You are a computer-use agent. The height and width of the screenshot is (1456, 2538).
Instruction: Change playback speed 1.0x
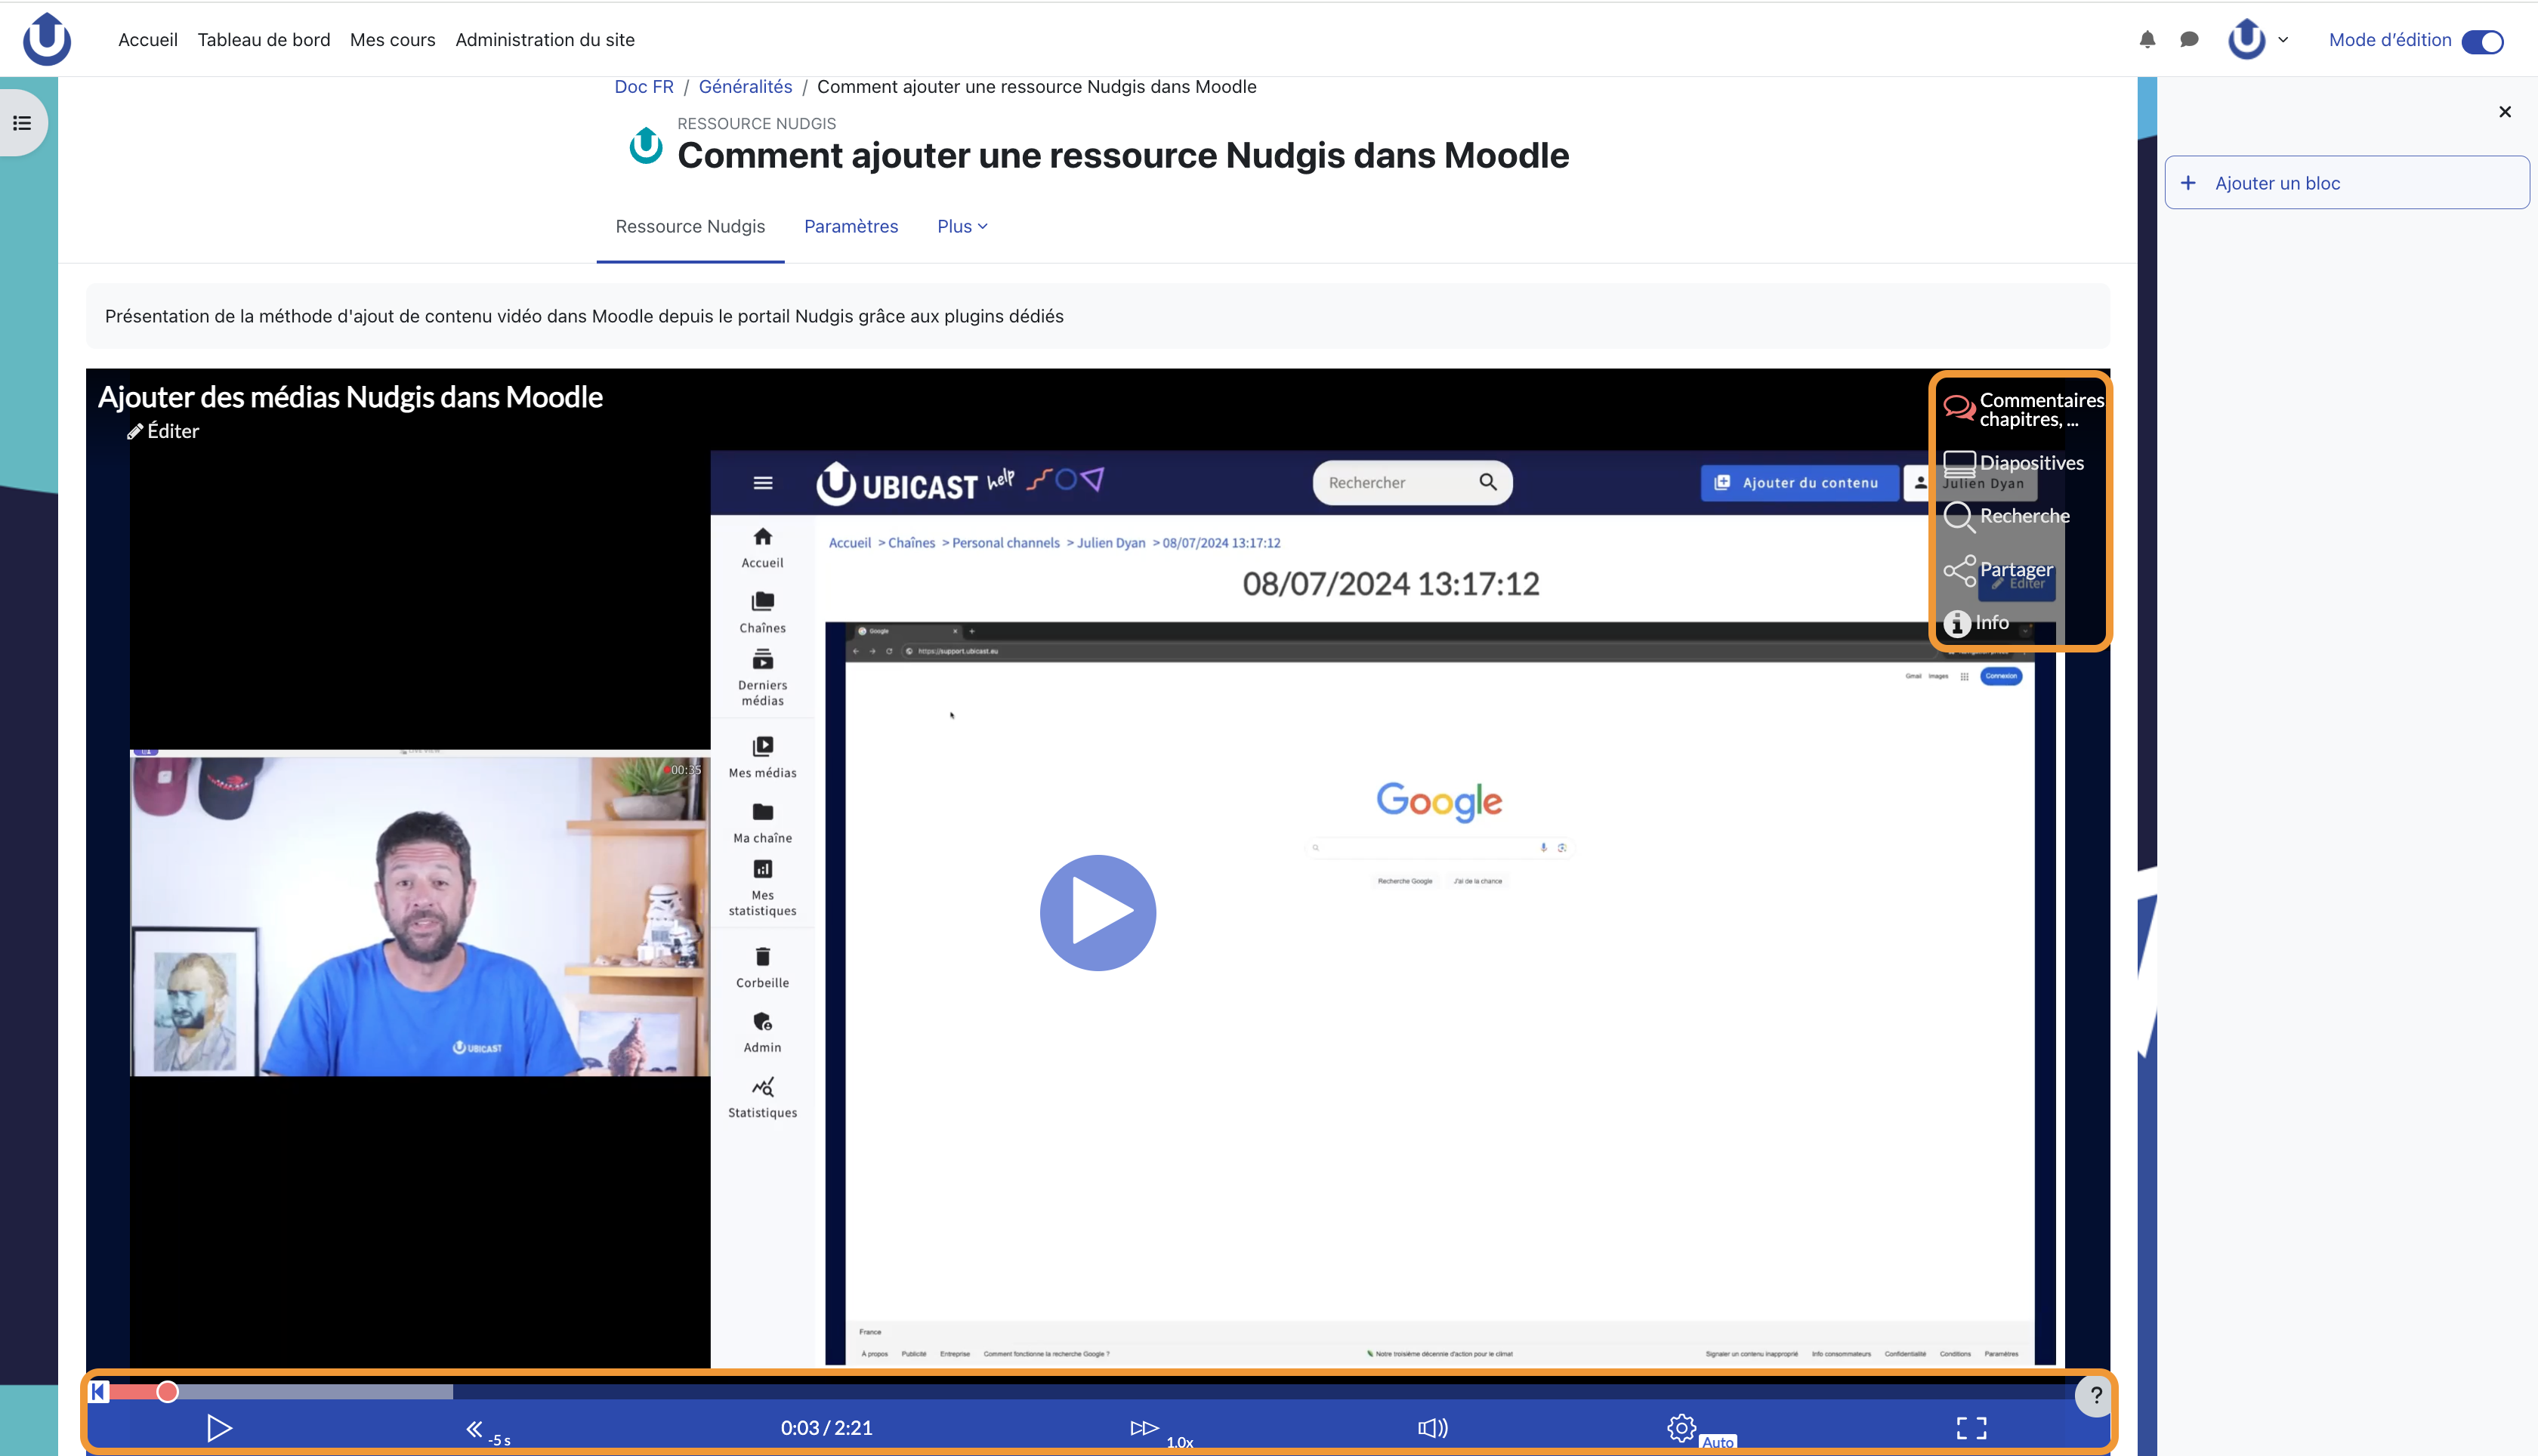[x=1160, y=1431]
